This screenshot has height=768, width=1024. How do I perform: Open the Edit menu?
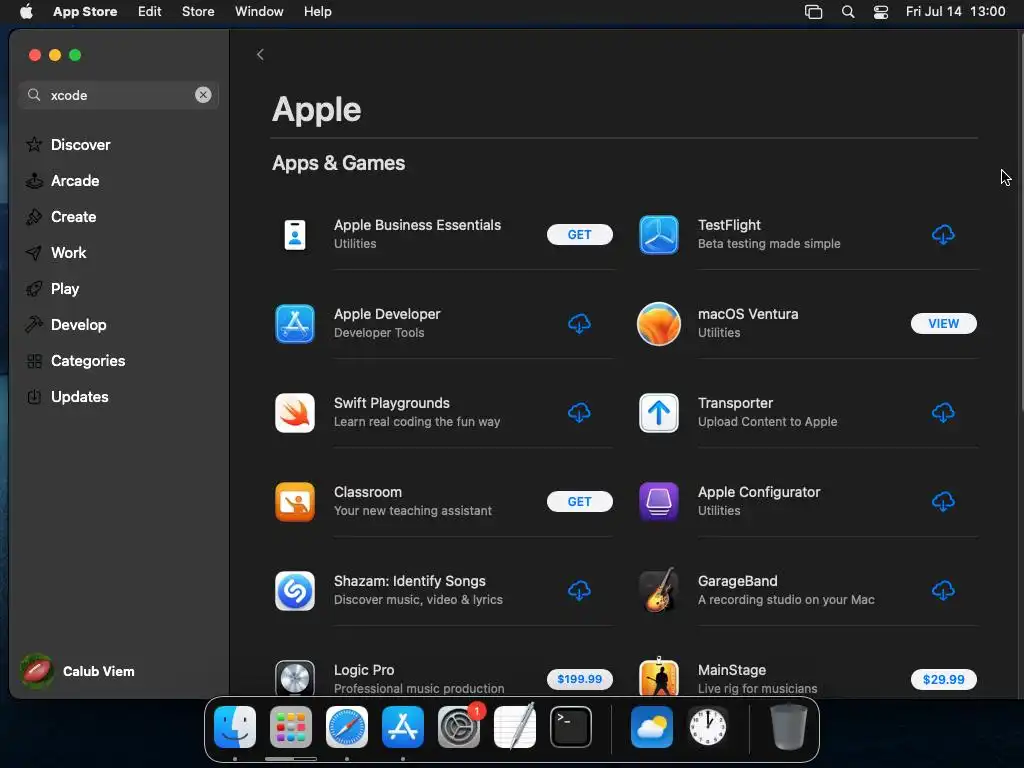pos(150,11)
